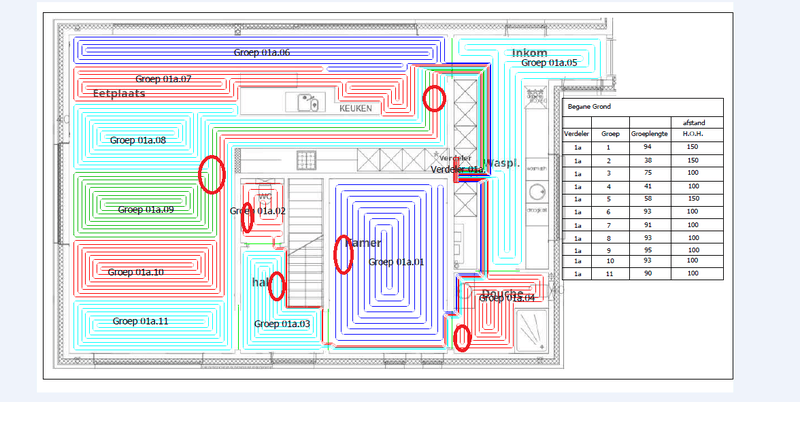The height and width of the screenshot is (421, 800).
Task: Click Groeplengte value 58 in table
Action: [x=647, y=199]
